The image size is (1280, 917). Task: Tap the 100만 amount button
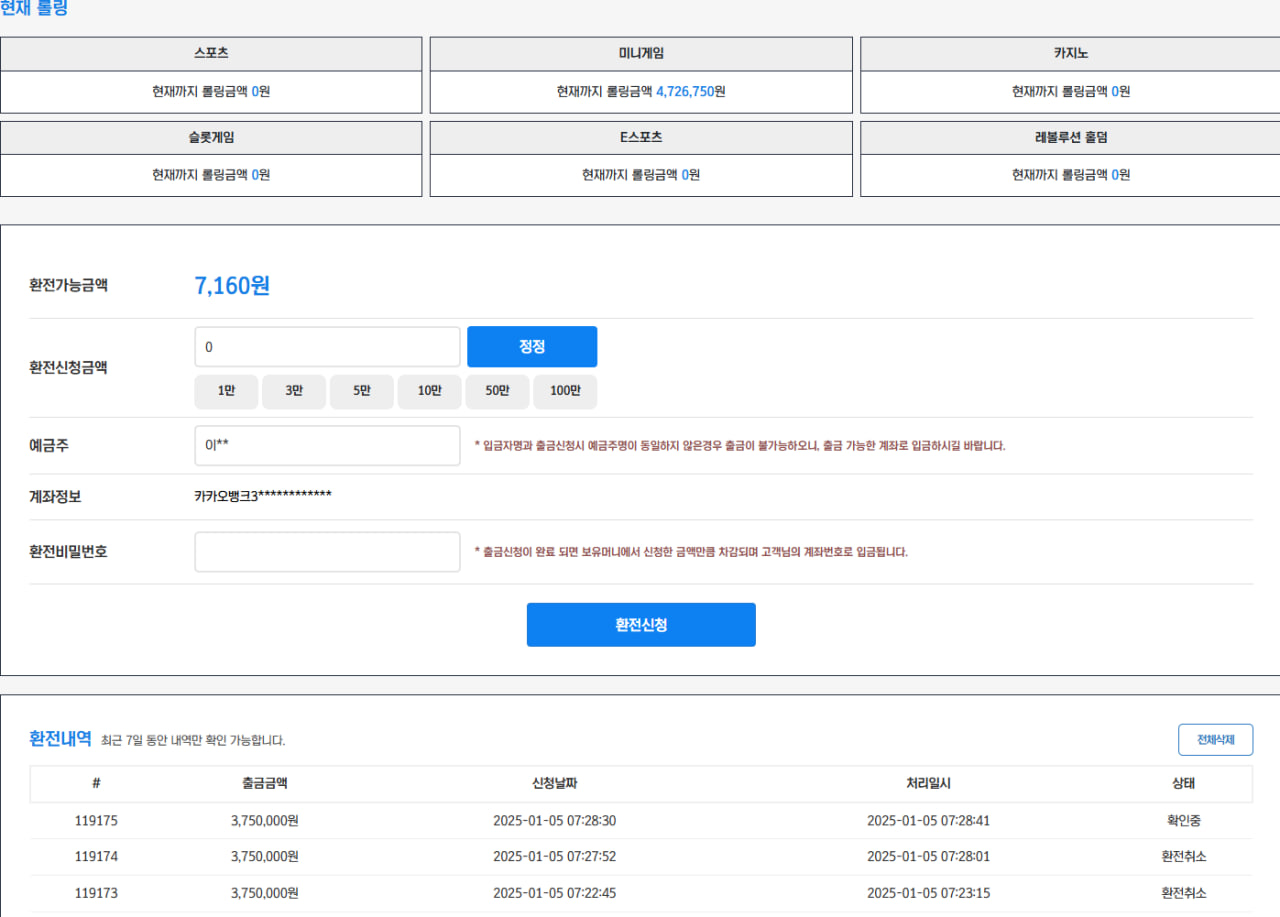pos(565,392)
